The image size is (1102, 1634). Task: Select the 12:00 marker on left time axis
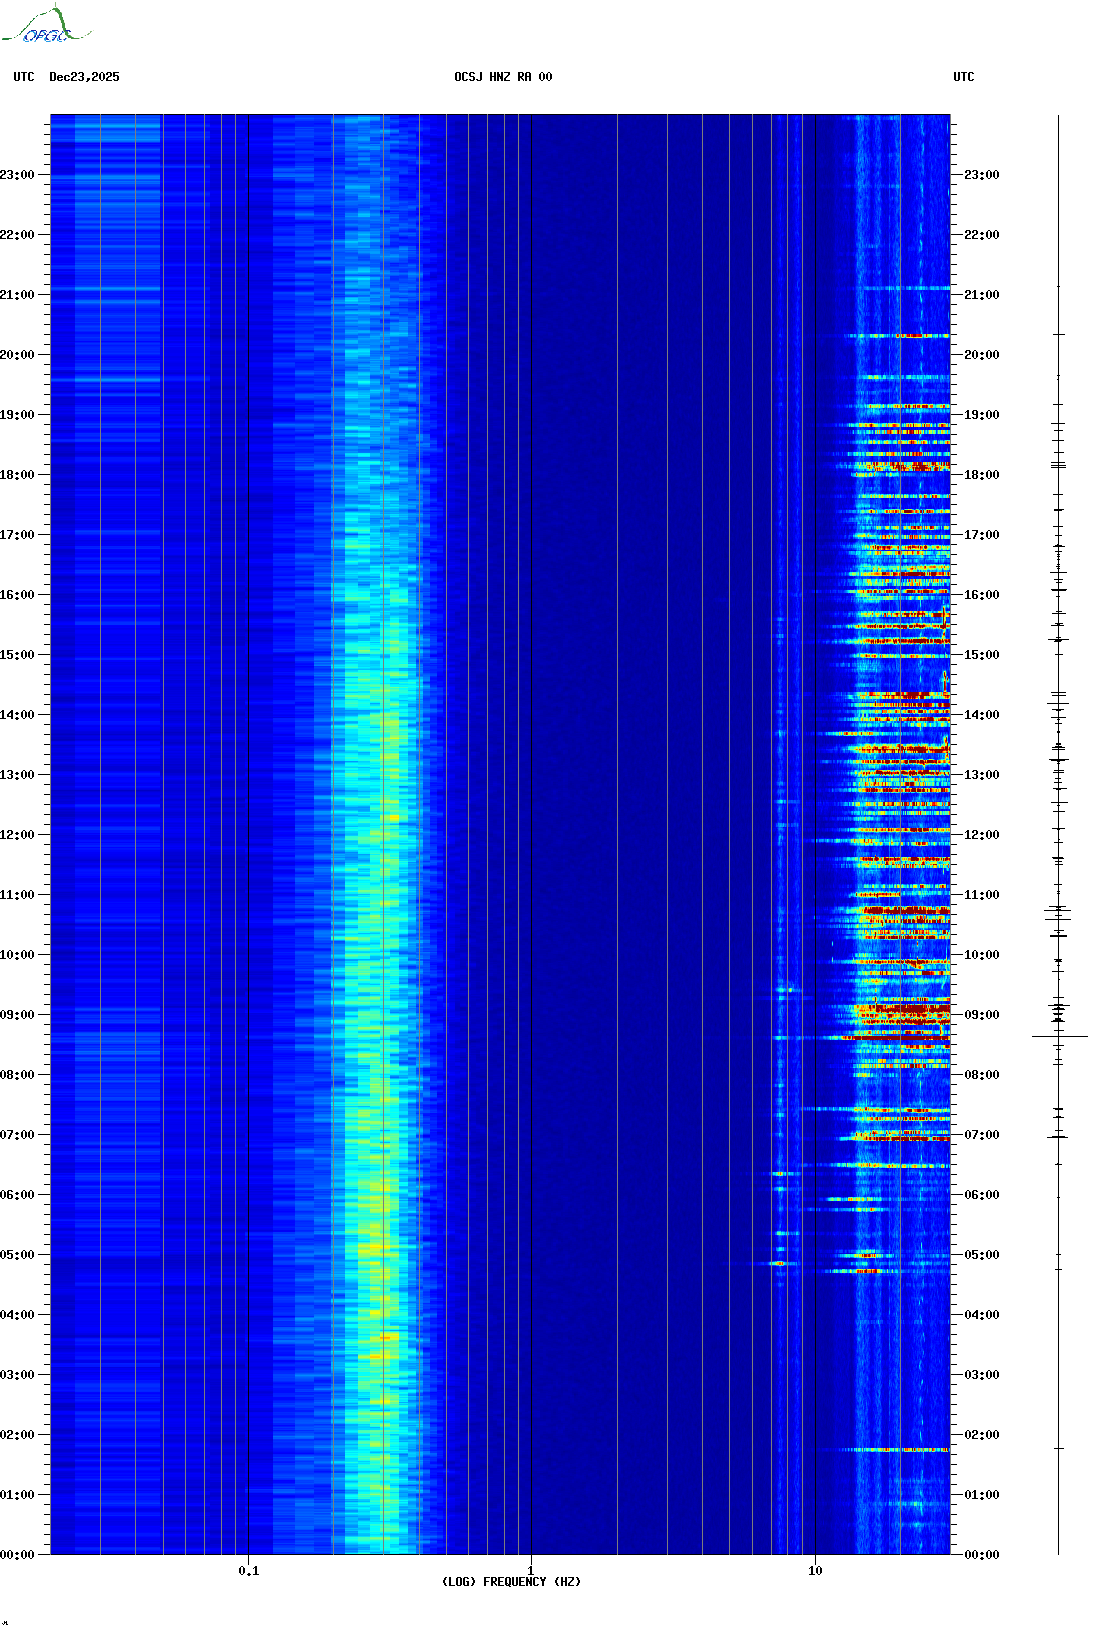tap(18, 834)
